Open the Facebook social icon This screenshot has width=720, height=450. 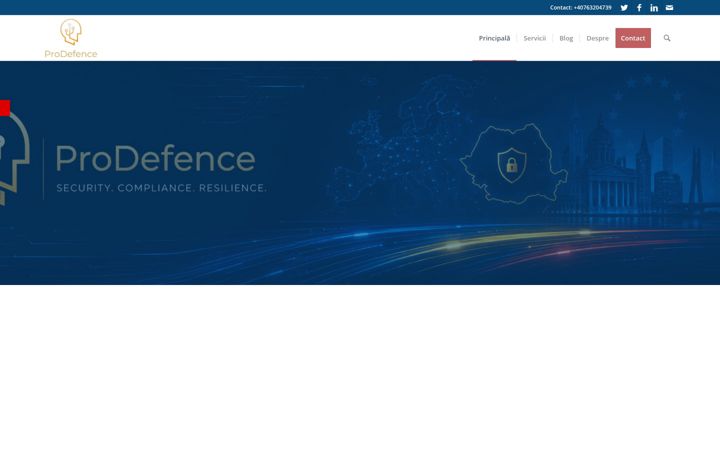pos(639,8)
